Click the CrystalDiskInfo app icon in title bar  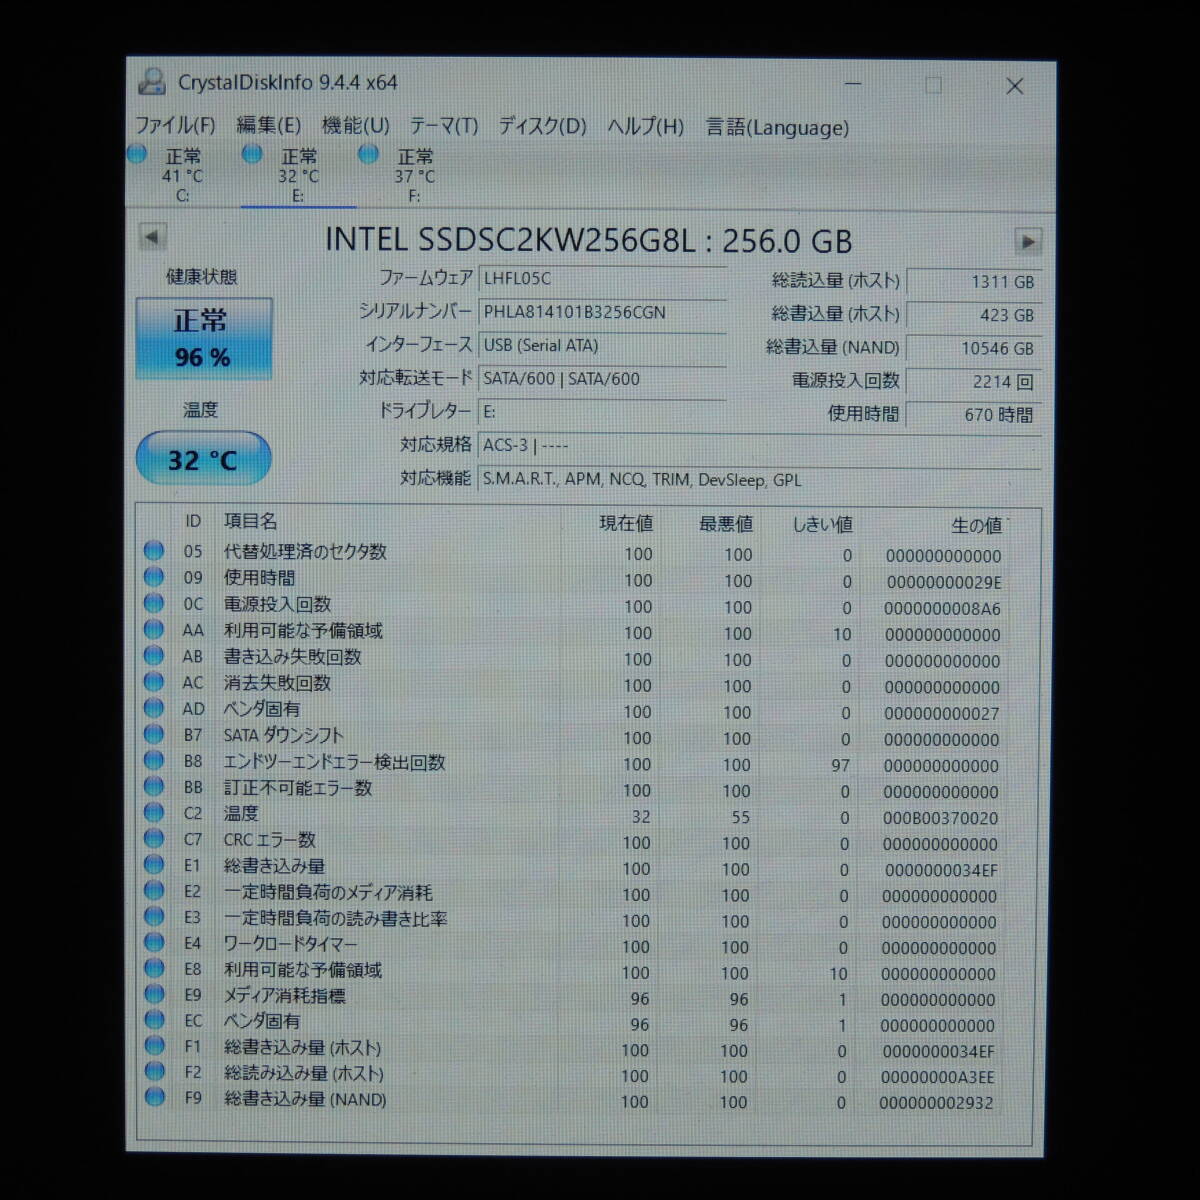tap(152, 82)
